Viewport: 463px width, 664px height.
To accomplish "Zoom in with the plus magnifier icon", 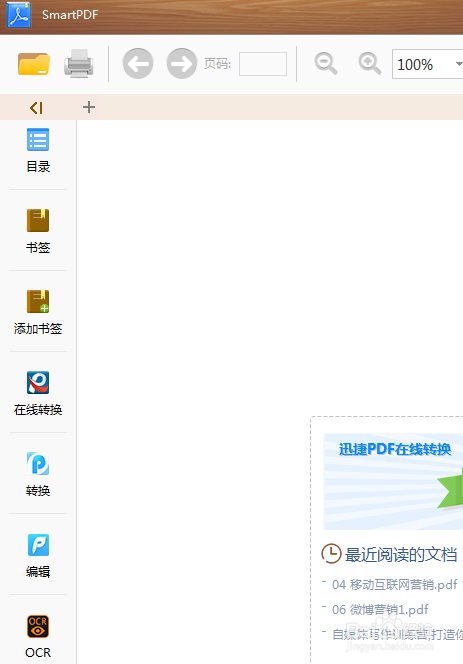I will [x=370, y=64].
